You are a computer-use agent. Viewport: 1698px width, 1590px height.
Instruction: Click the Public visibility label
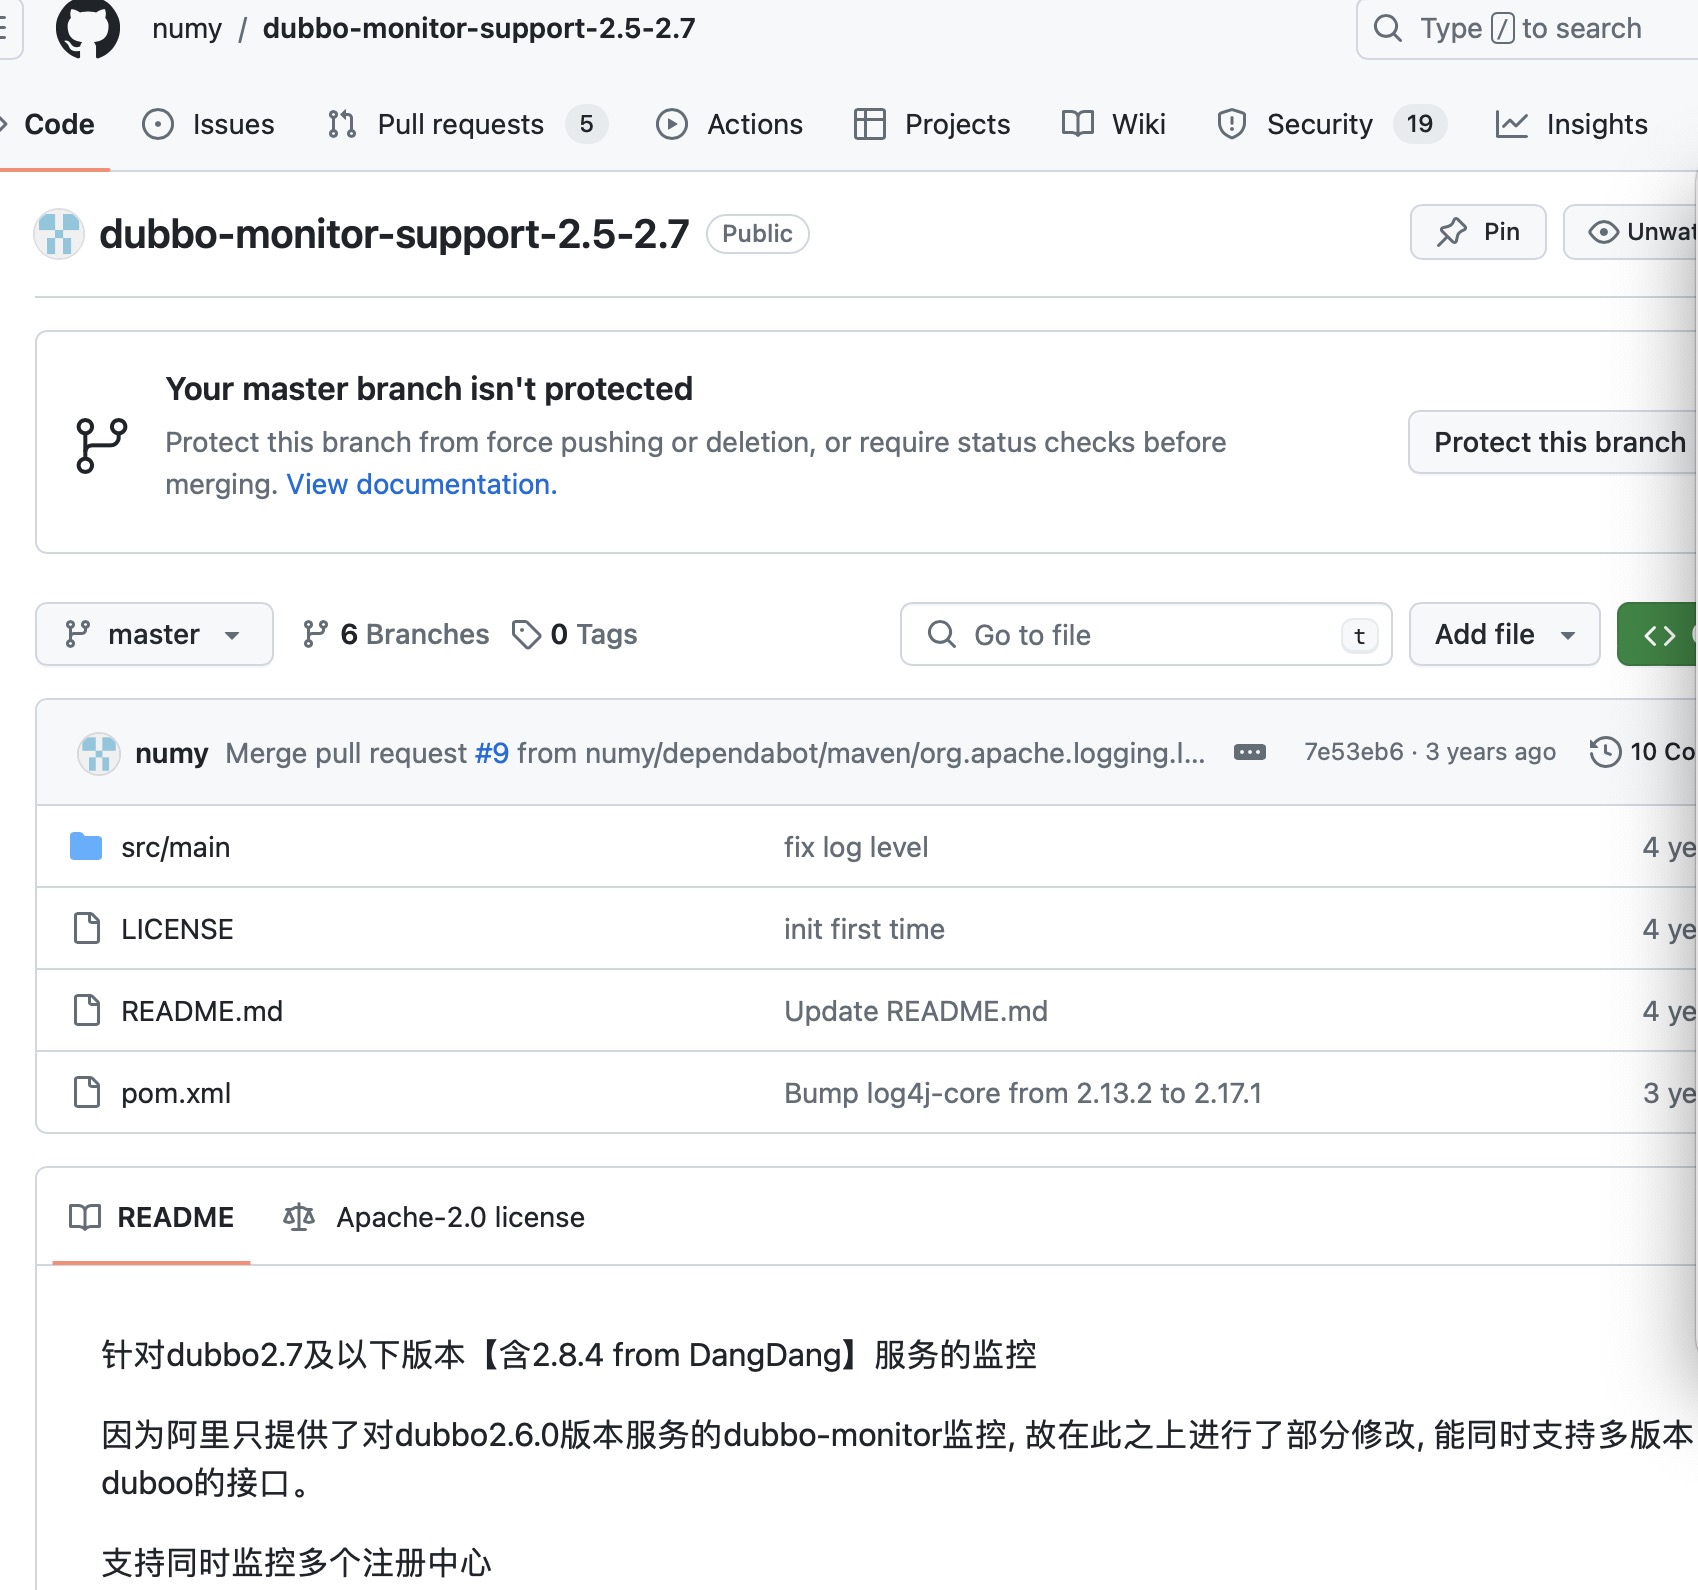[x=757, y=234]
